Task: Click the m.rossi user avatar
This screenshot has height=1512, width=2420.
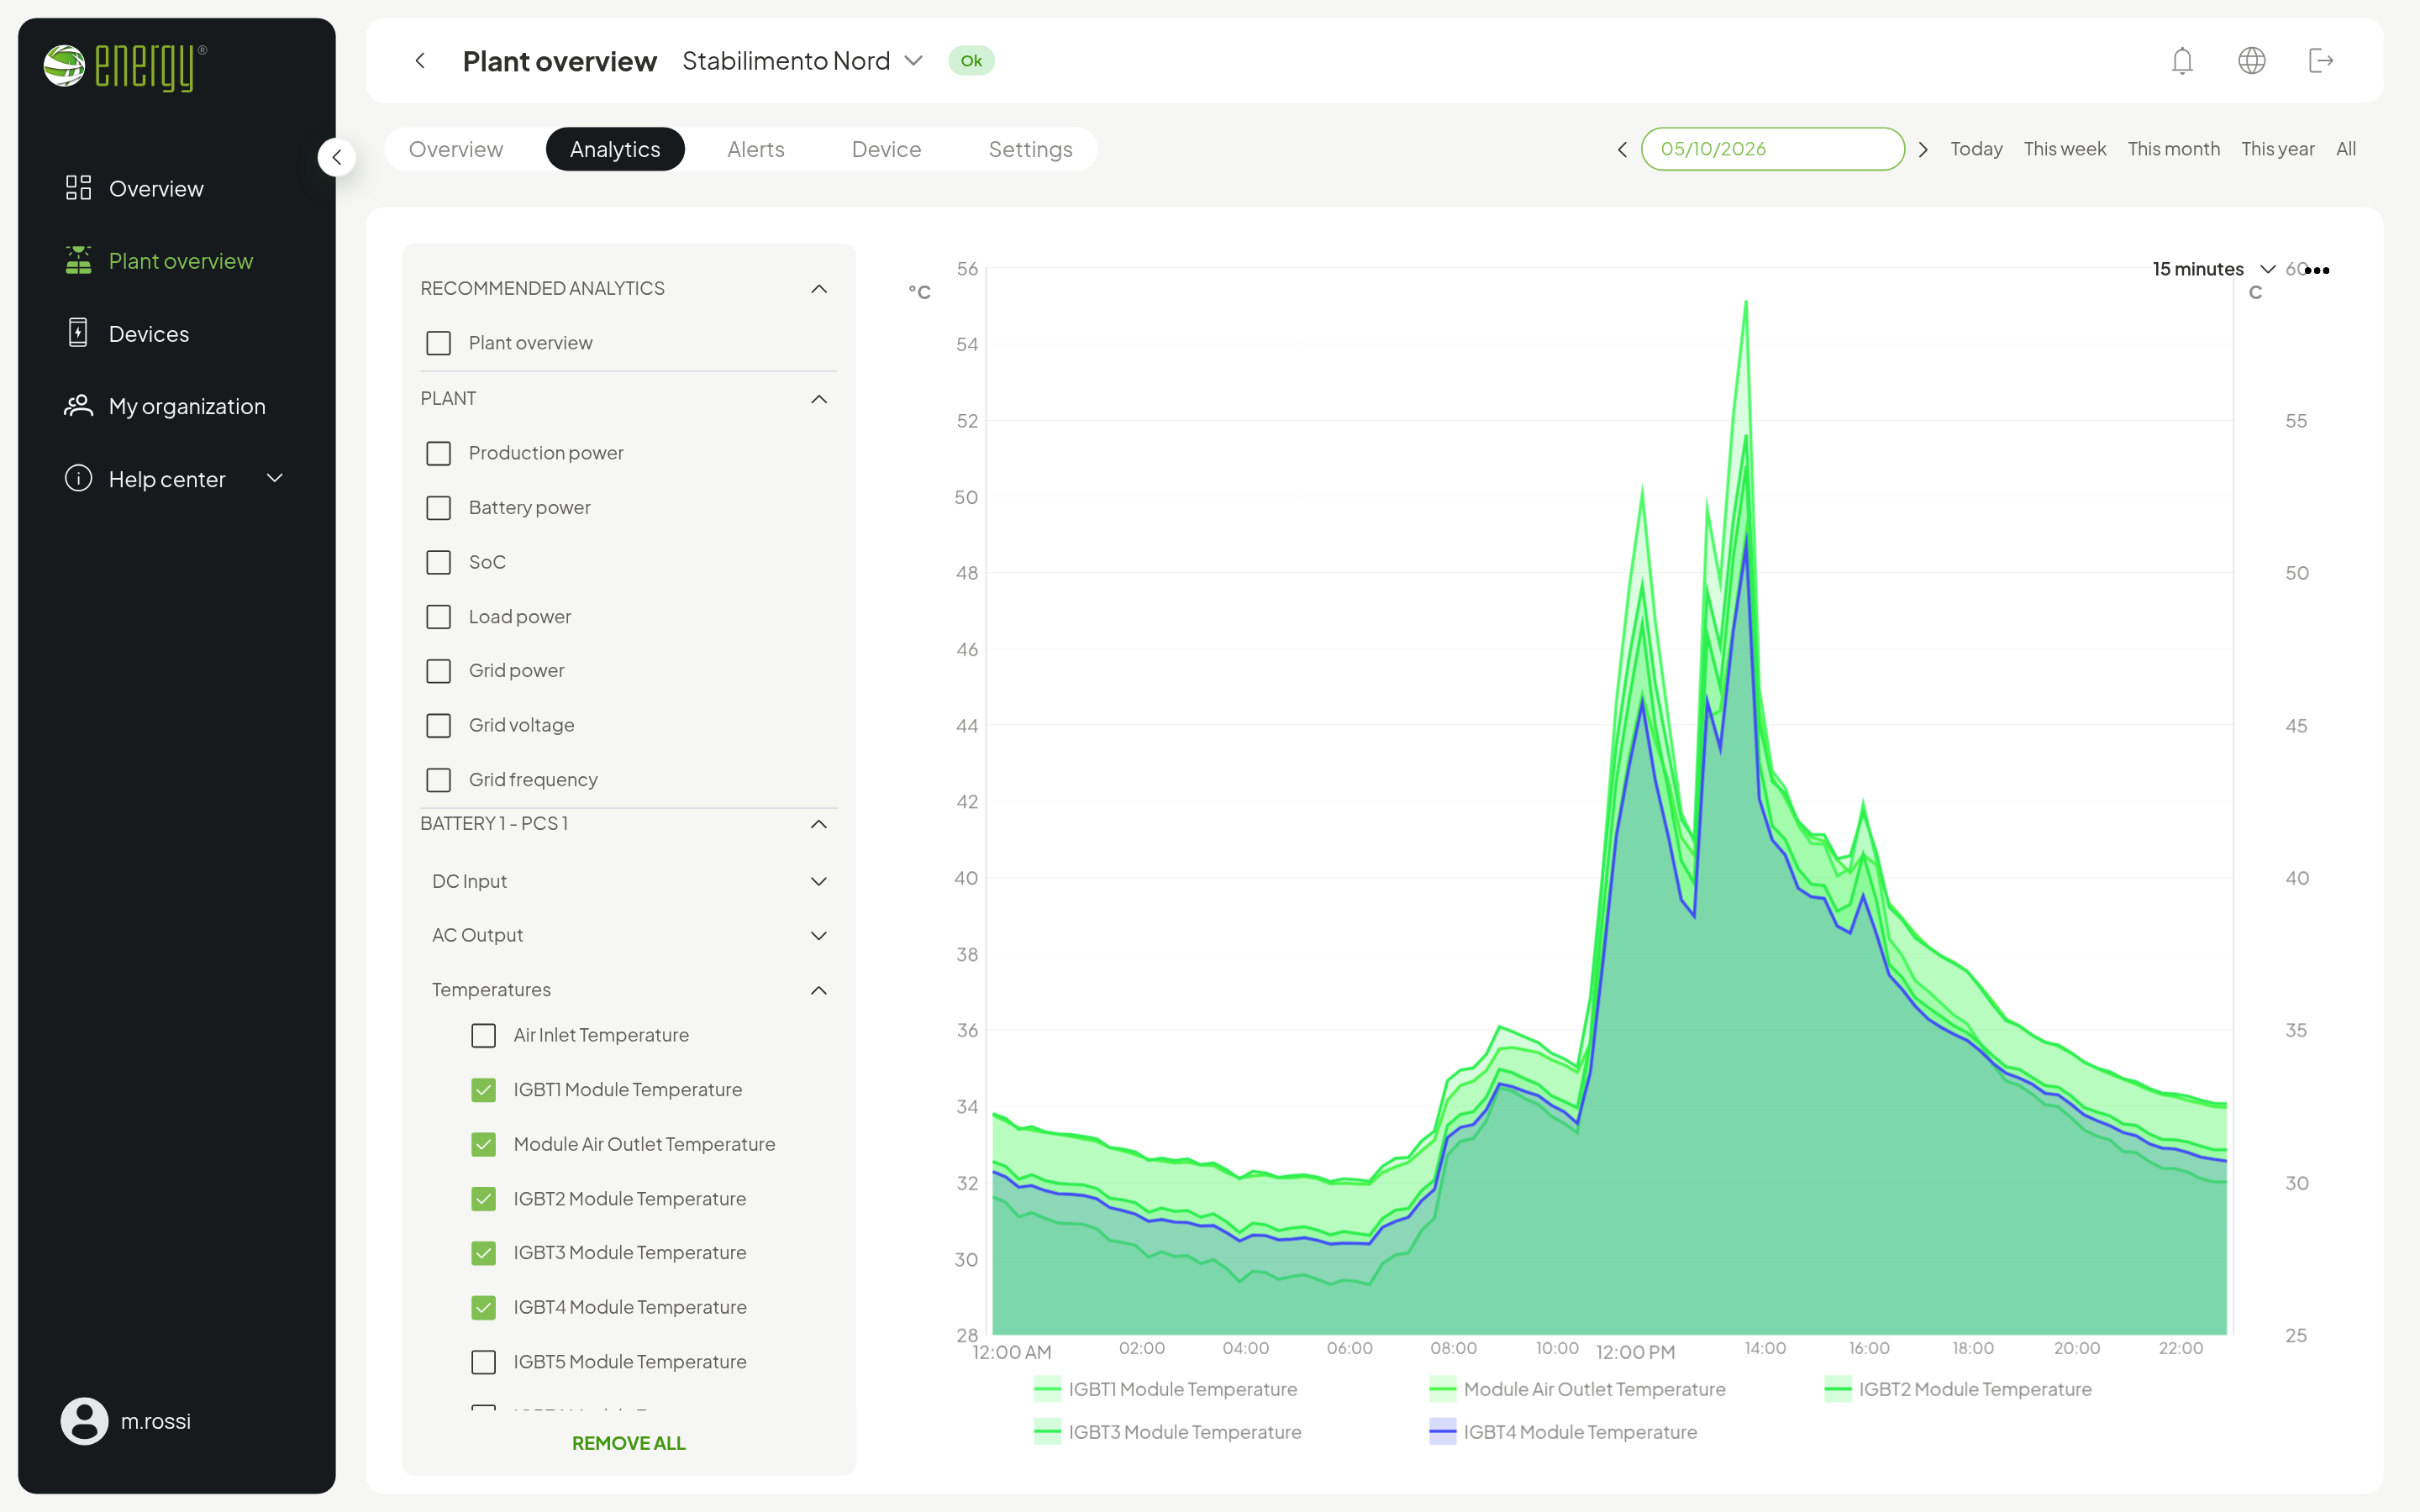Action: pos(84,1421)
